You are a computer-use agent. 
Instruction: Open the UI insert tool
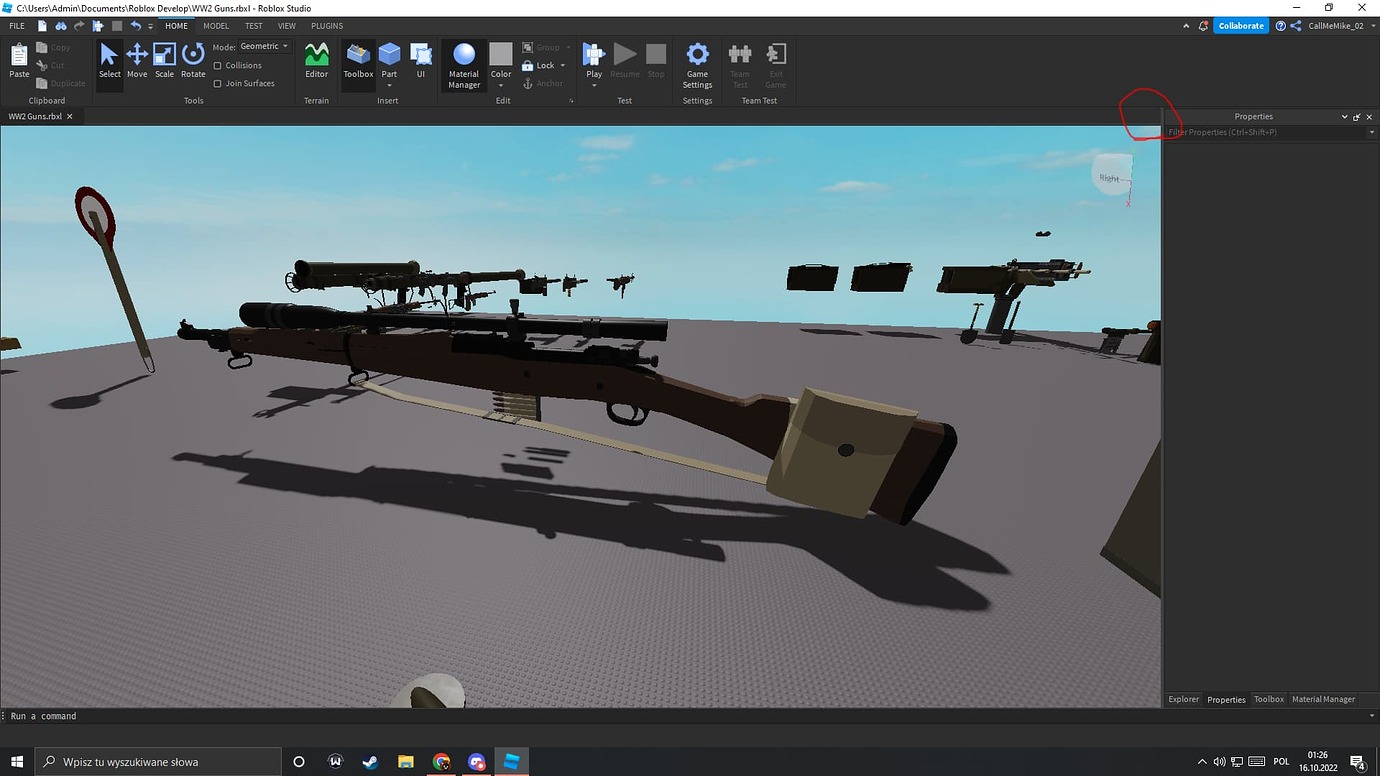click(x=421, y=61)
